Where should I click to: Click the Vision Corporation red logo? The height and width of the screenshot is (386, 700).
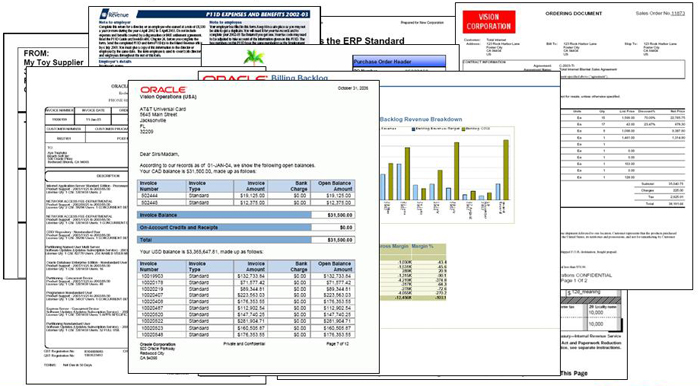[488, 22]
